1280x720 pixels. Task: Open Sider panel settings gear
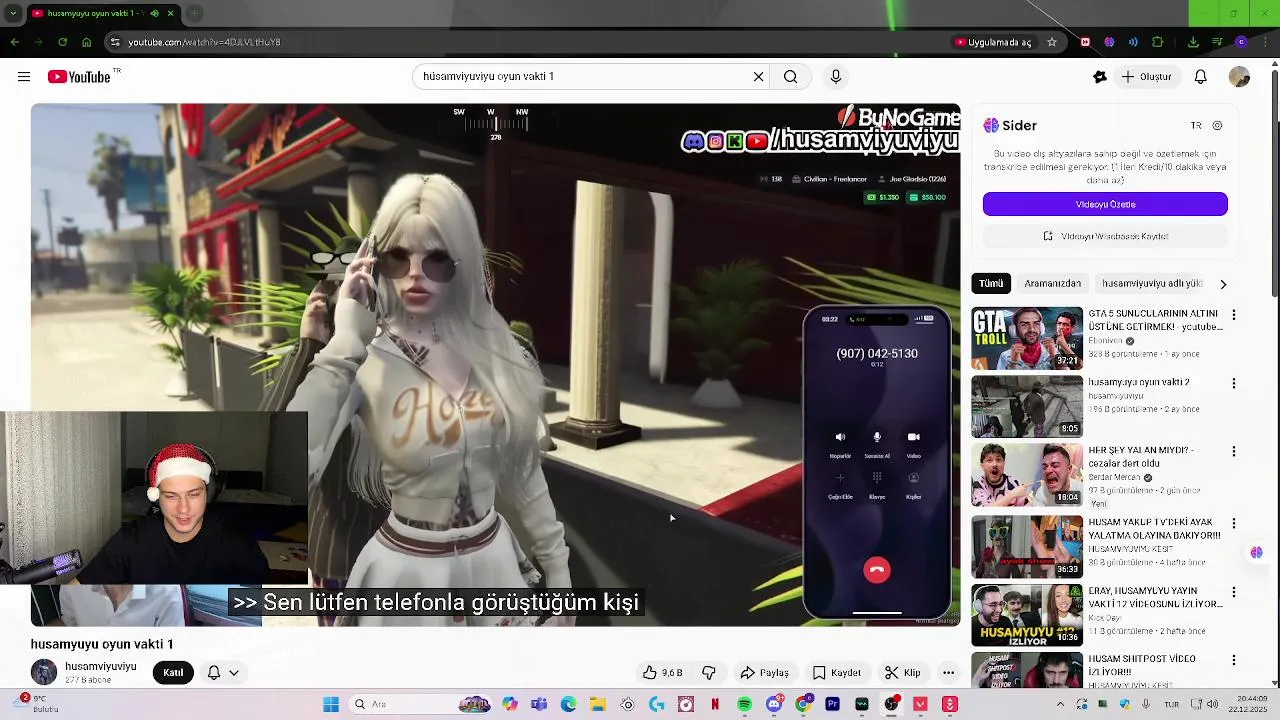(1217, 126)
